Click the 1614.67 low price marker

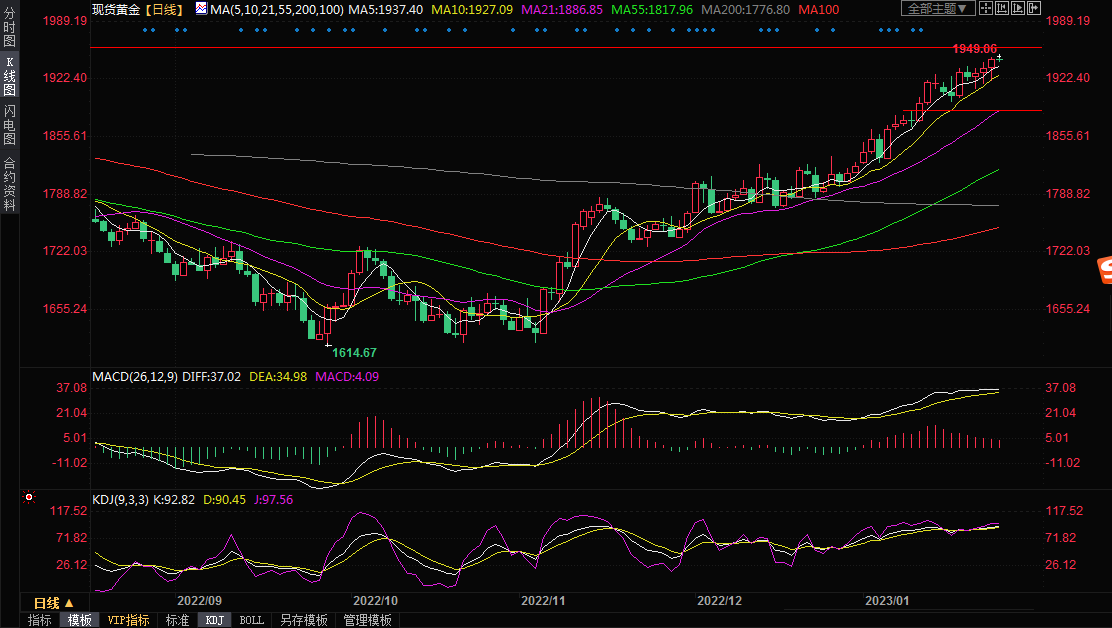point(354,353)
